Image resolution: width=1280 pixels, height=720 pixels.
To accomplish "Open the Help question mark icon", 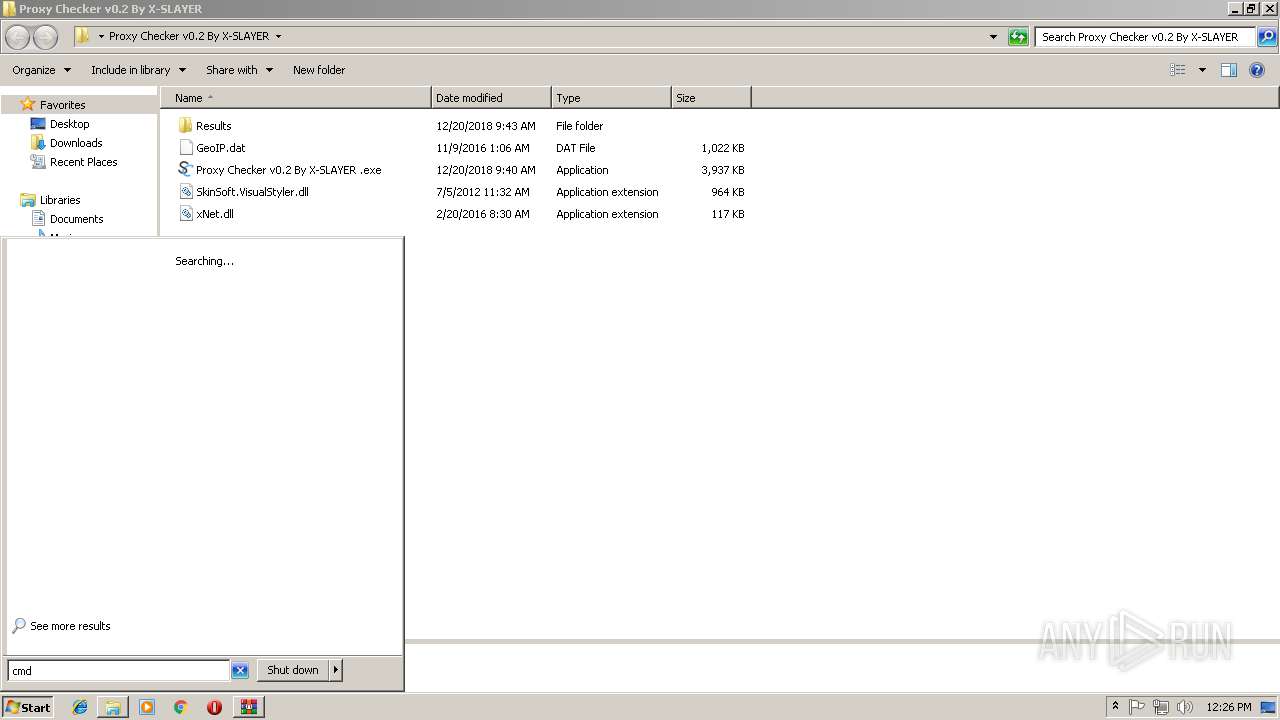I will coord(1257,70).
